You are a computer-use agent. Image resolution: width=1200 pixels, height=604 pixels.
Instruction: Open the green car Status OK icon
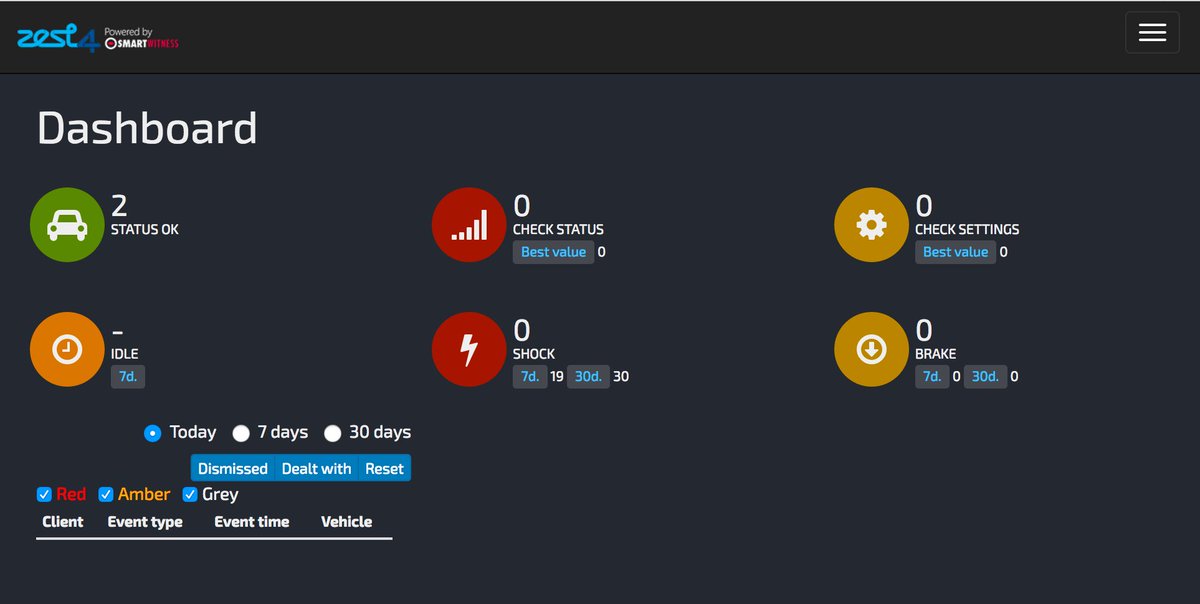[67, 226]
